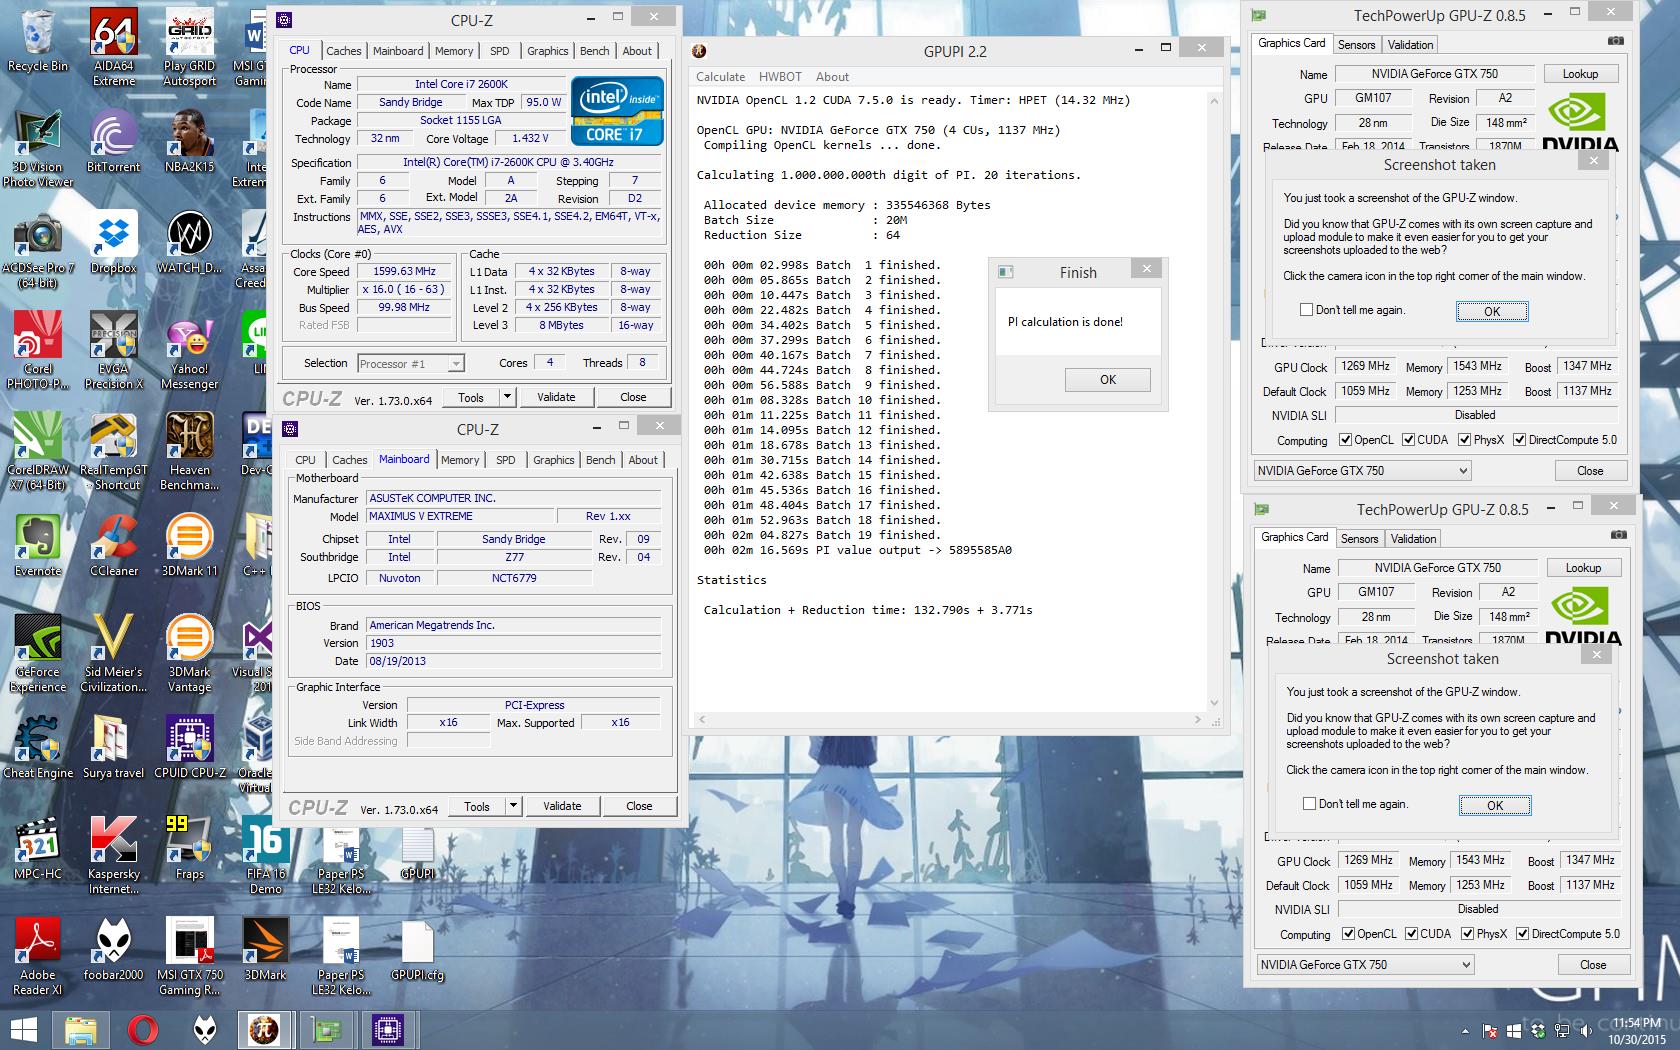Click Tools button in lower CPU-Z

coord(477,806)
